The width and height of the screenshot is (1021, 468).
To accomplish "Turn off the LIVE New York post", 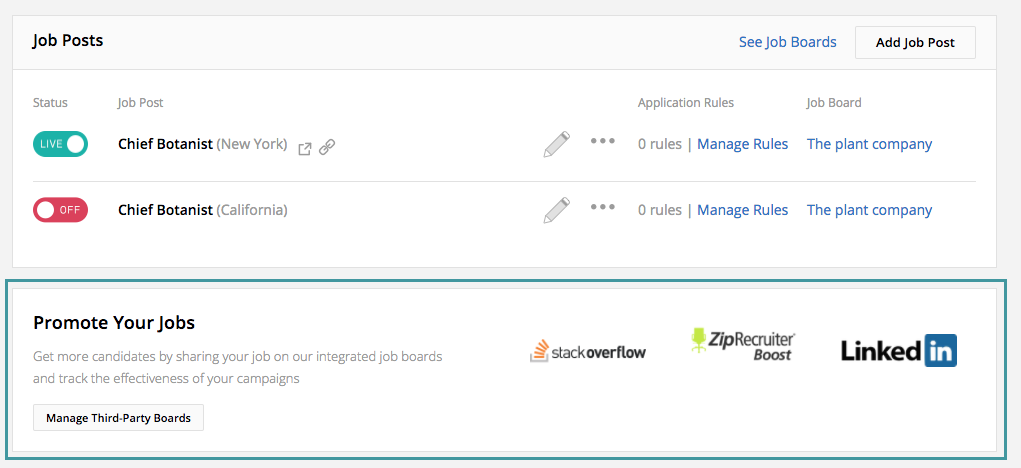I will point(61,144).
